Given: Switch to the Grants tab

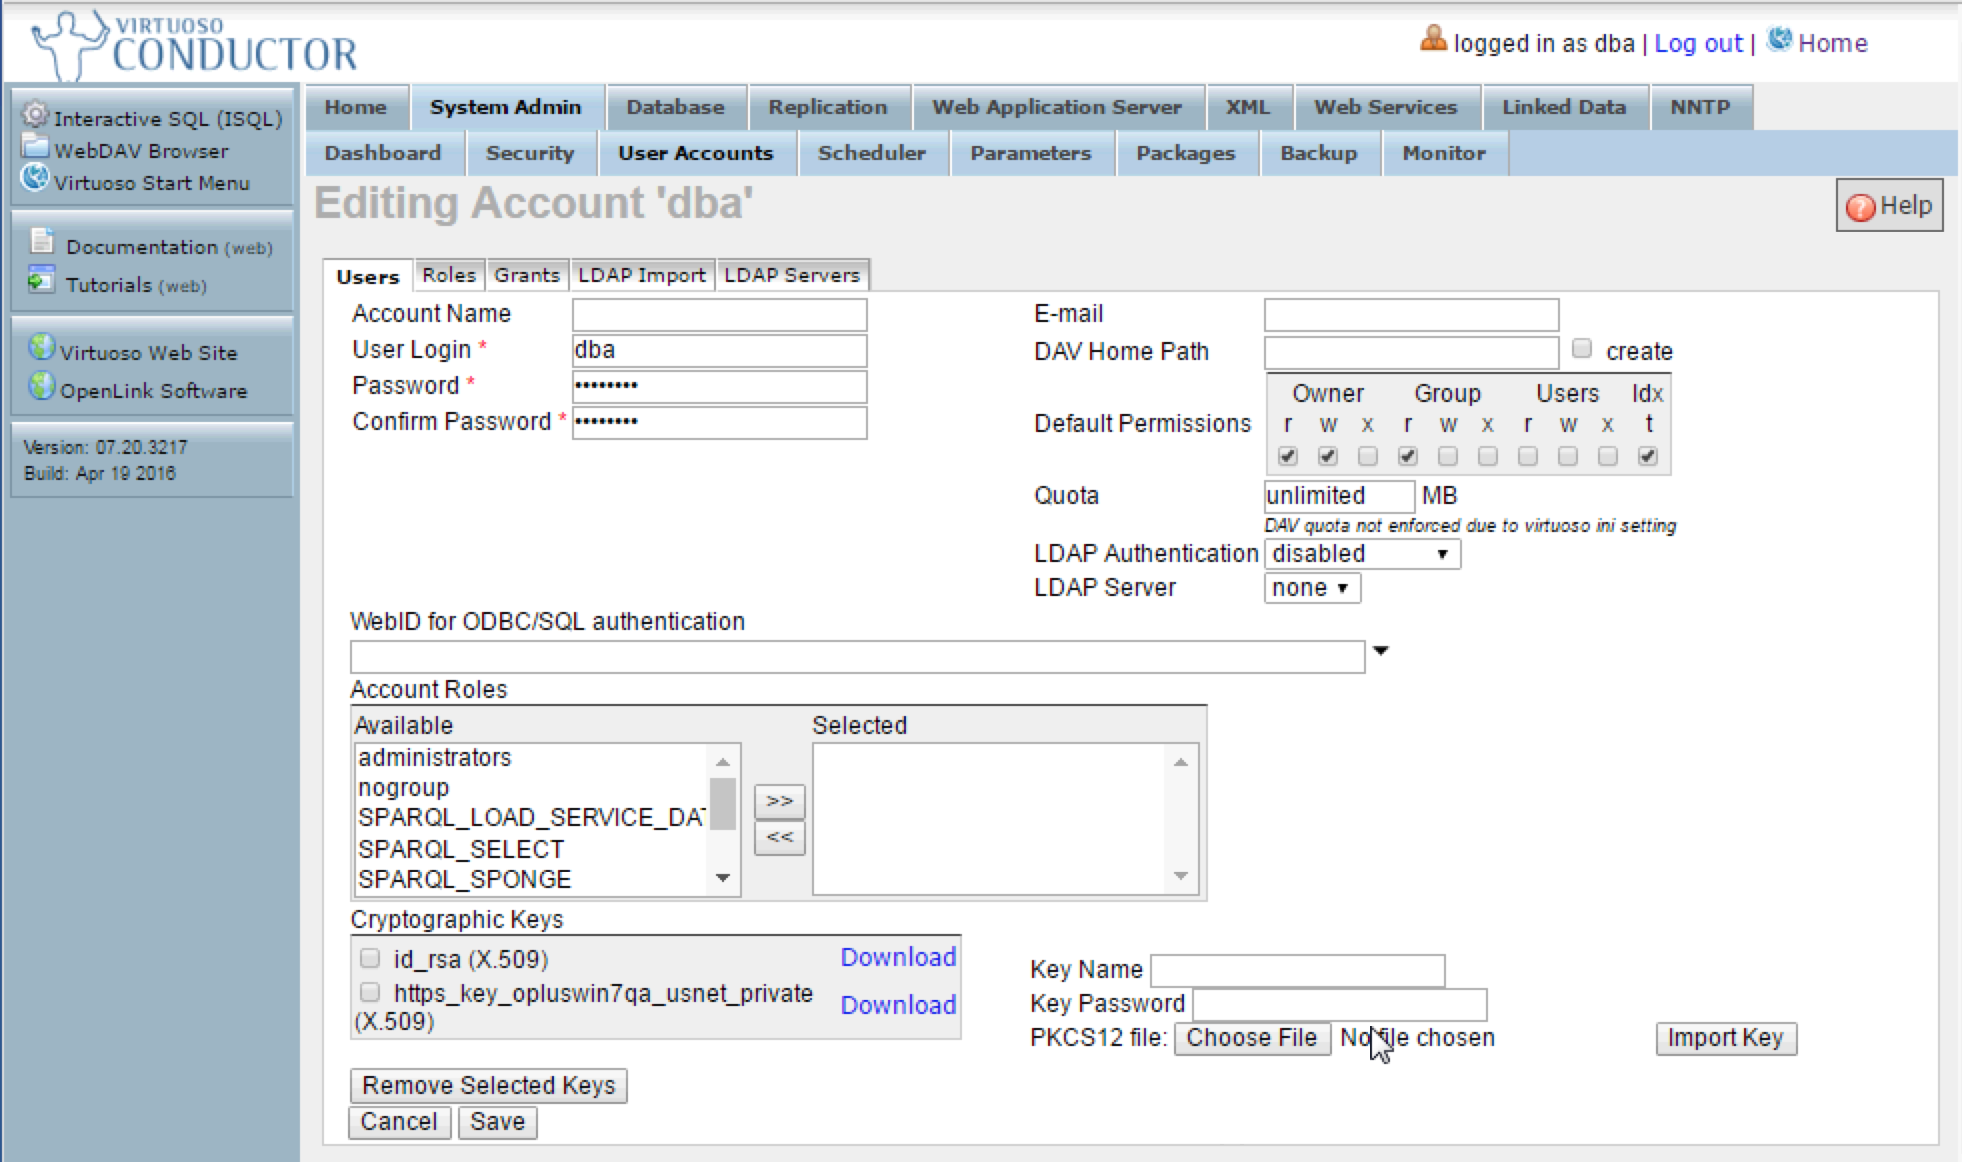Looking at the screenshot, I should coord(526,275).
